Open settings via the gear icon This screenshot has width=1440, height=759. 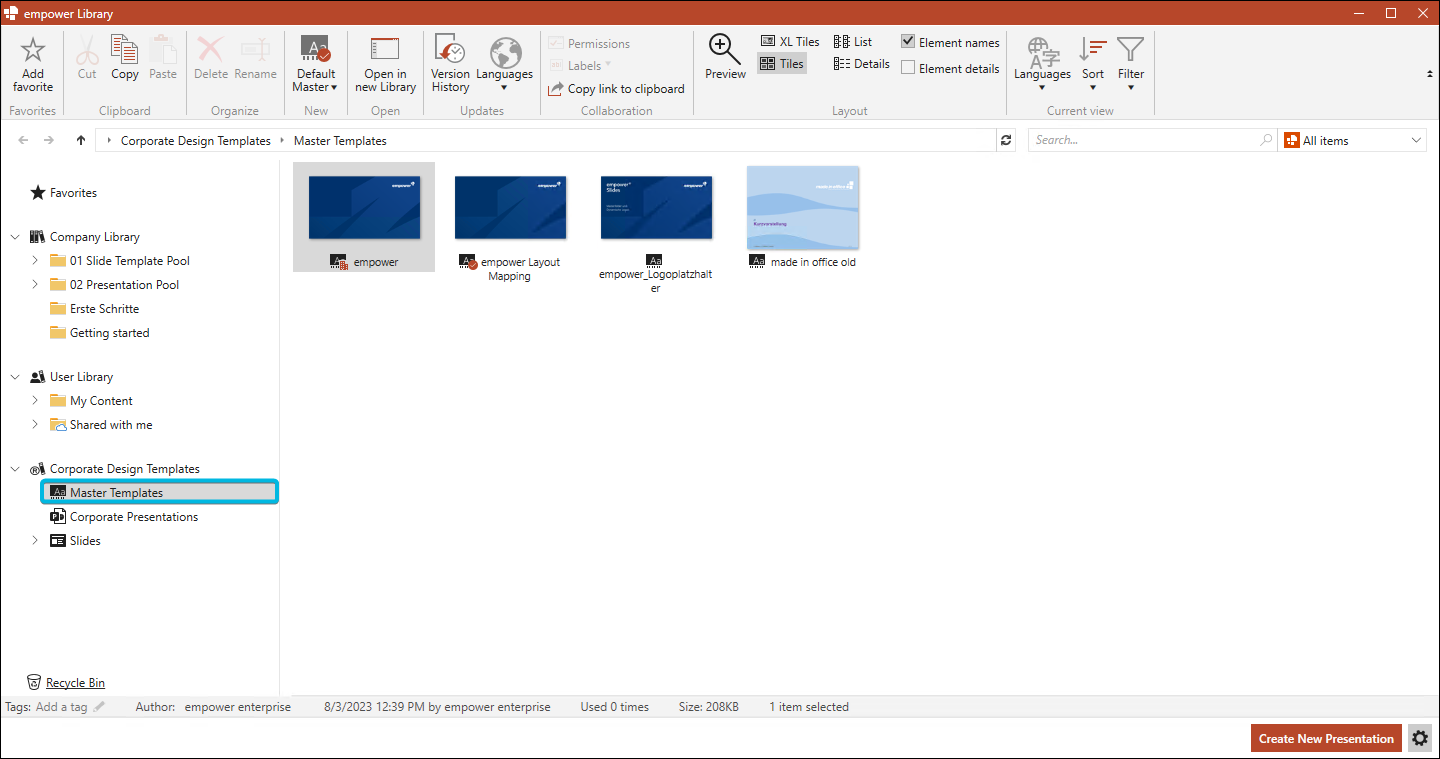1420,739
